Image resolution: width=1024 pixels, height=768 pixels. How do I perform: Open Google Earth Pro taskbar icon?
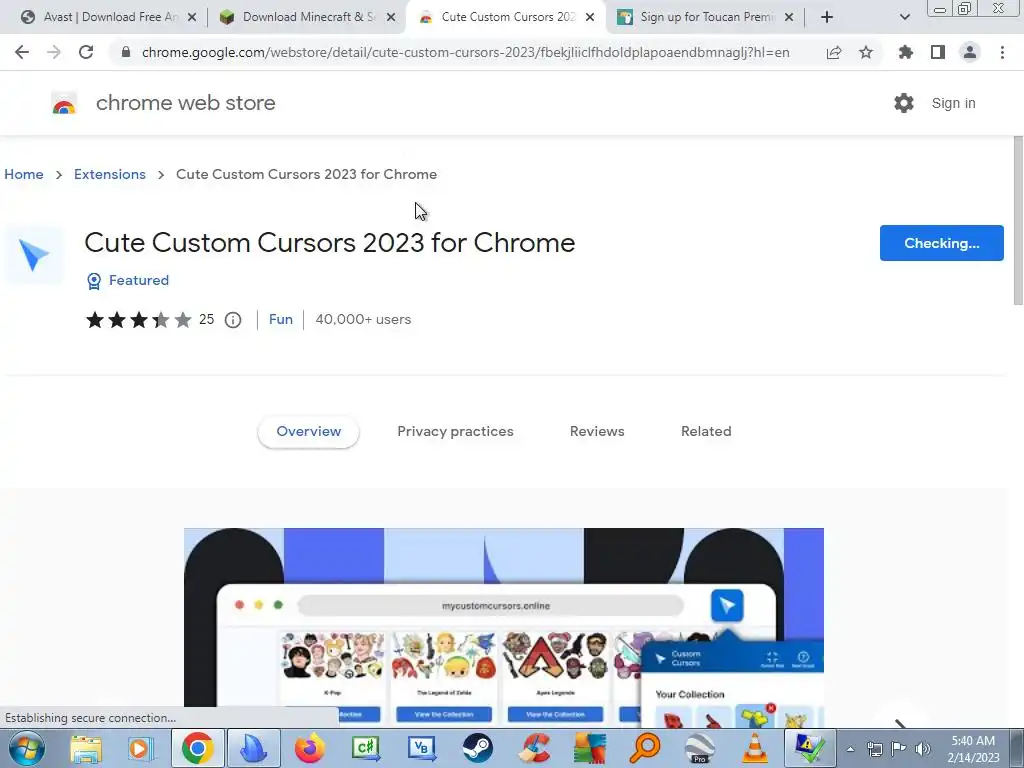coord(700,748)
